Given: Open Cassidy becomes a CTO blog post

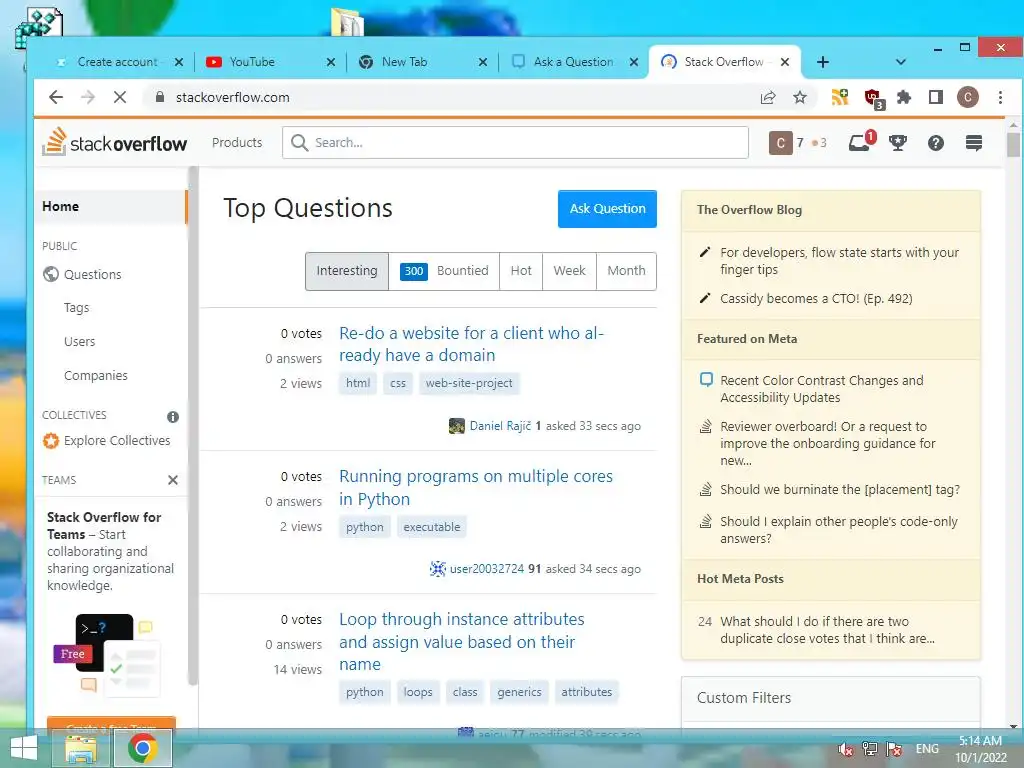Looking at the screenshot, I should tap(816, 298).
